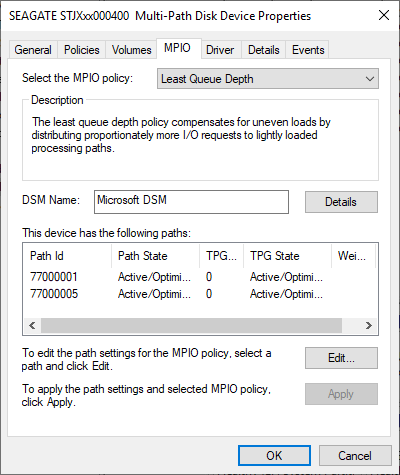The height and width of the screenshot is (475, 400).
Task: Select path 77000005 in the list
Action: click(x=200, y=294)
